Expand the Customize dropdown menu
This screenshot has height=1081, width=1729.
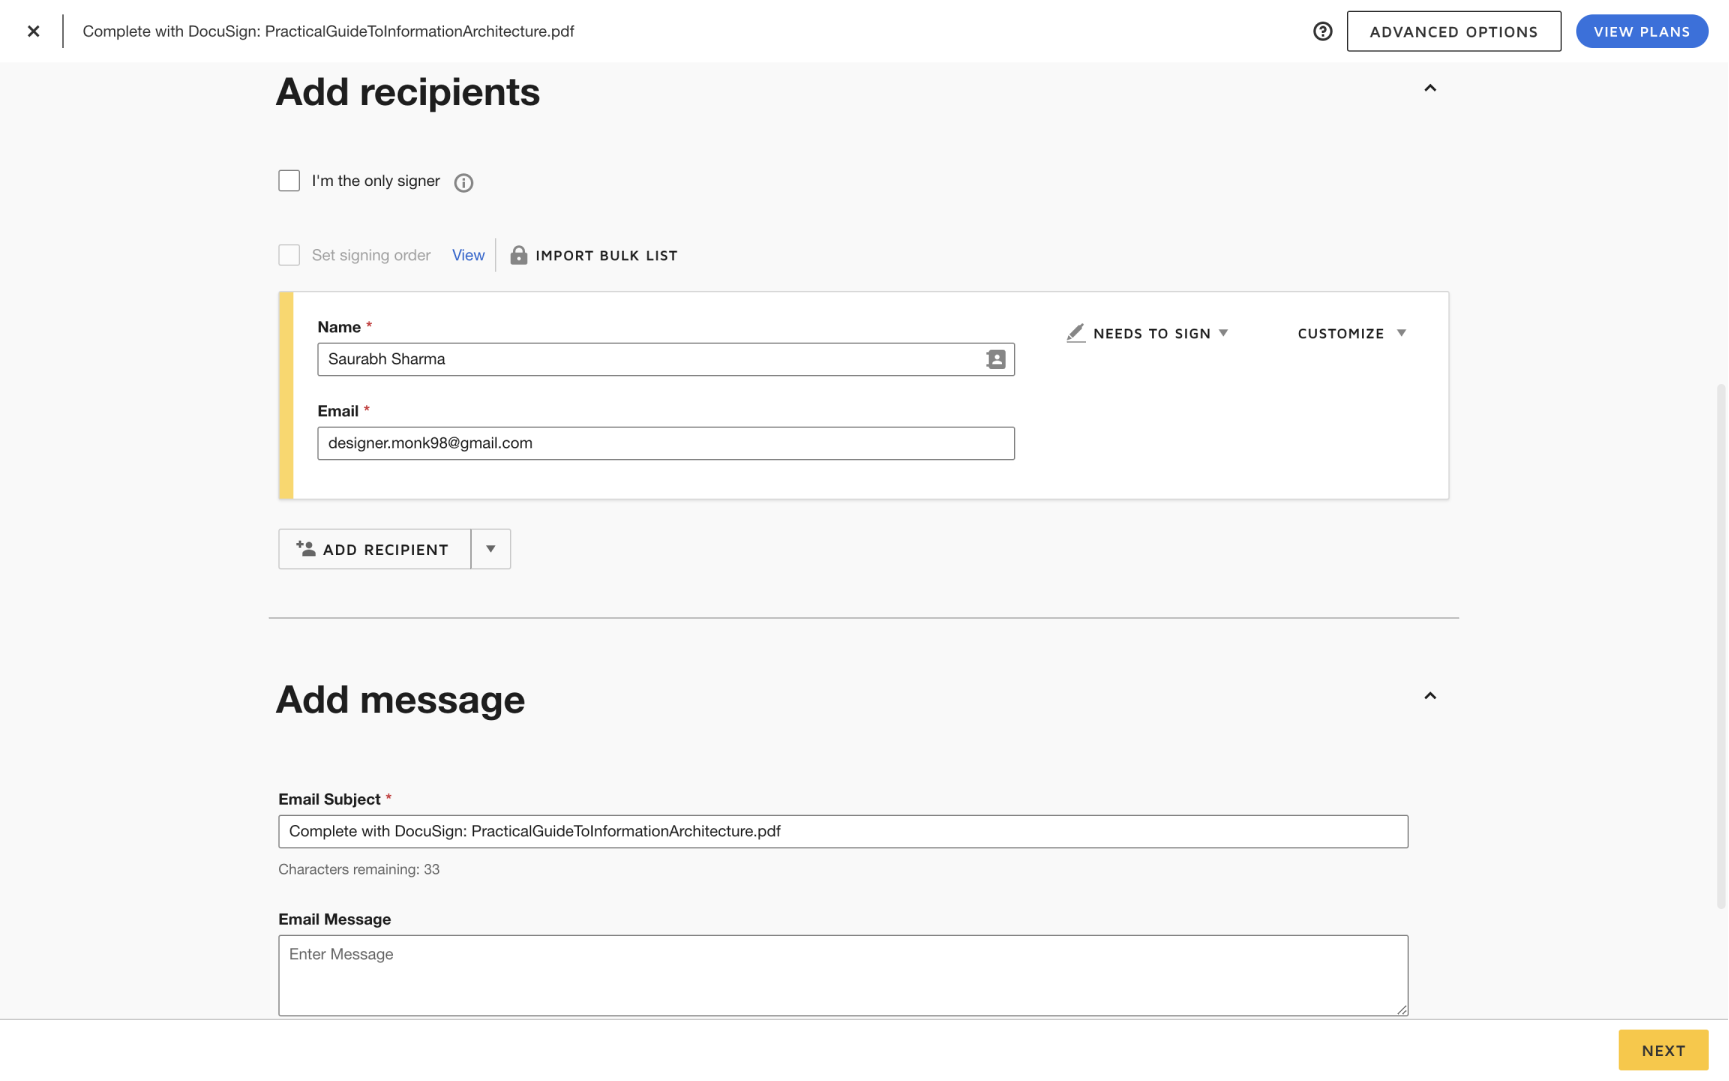(1351, 333)
